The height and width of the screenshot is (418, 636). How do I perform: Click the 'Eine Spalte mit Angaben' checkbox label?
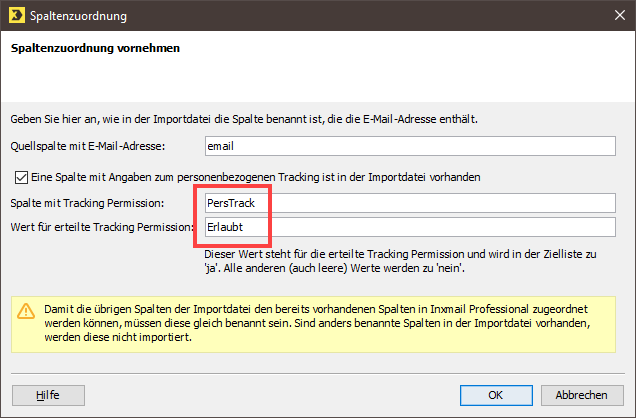(256, 177)
